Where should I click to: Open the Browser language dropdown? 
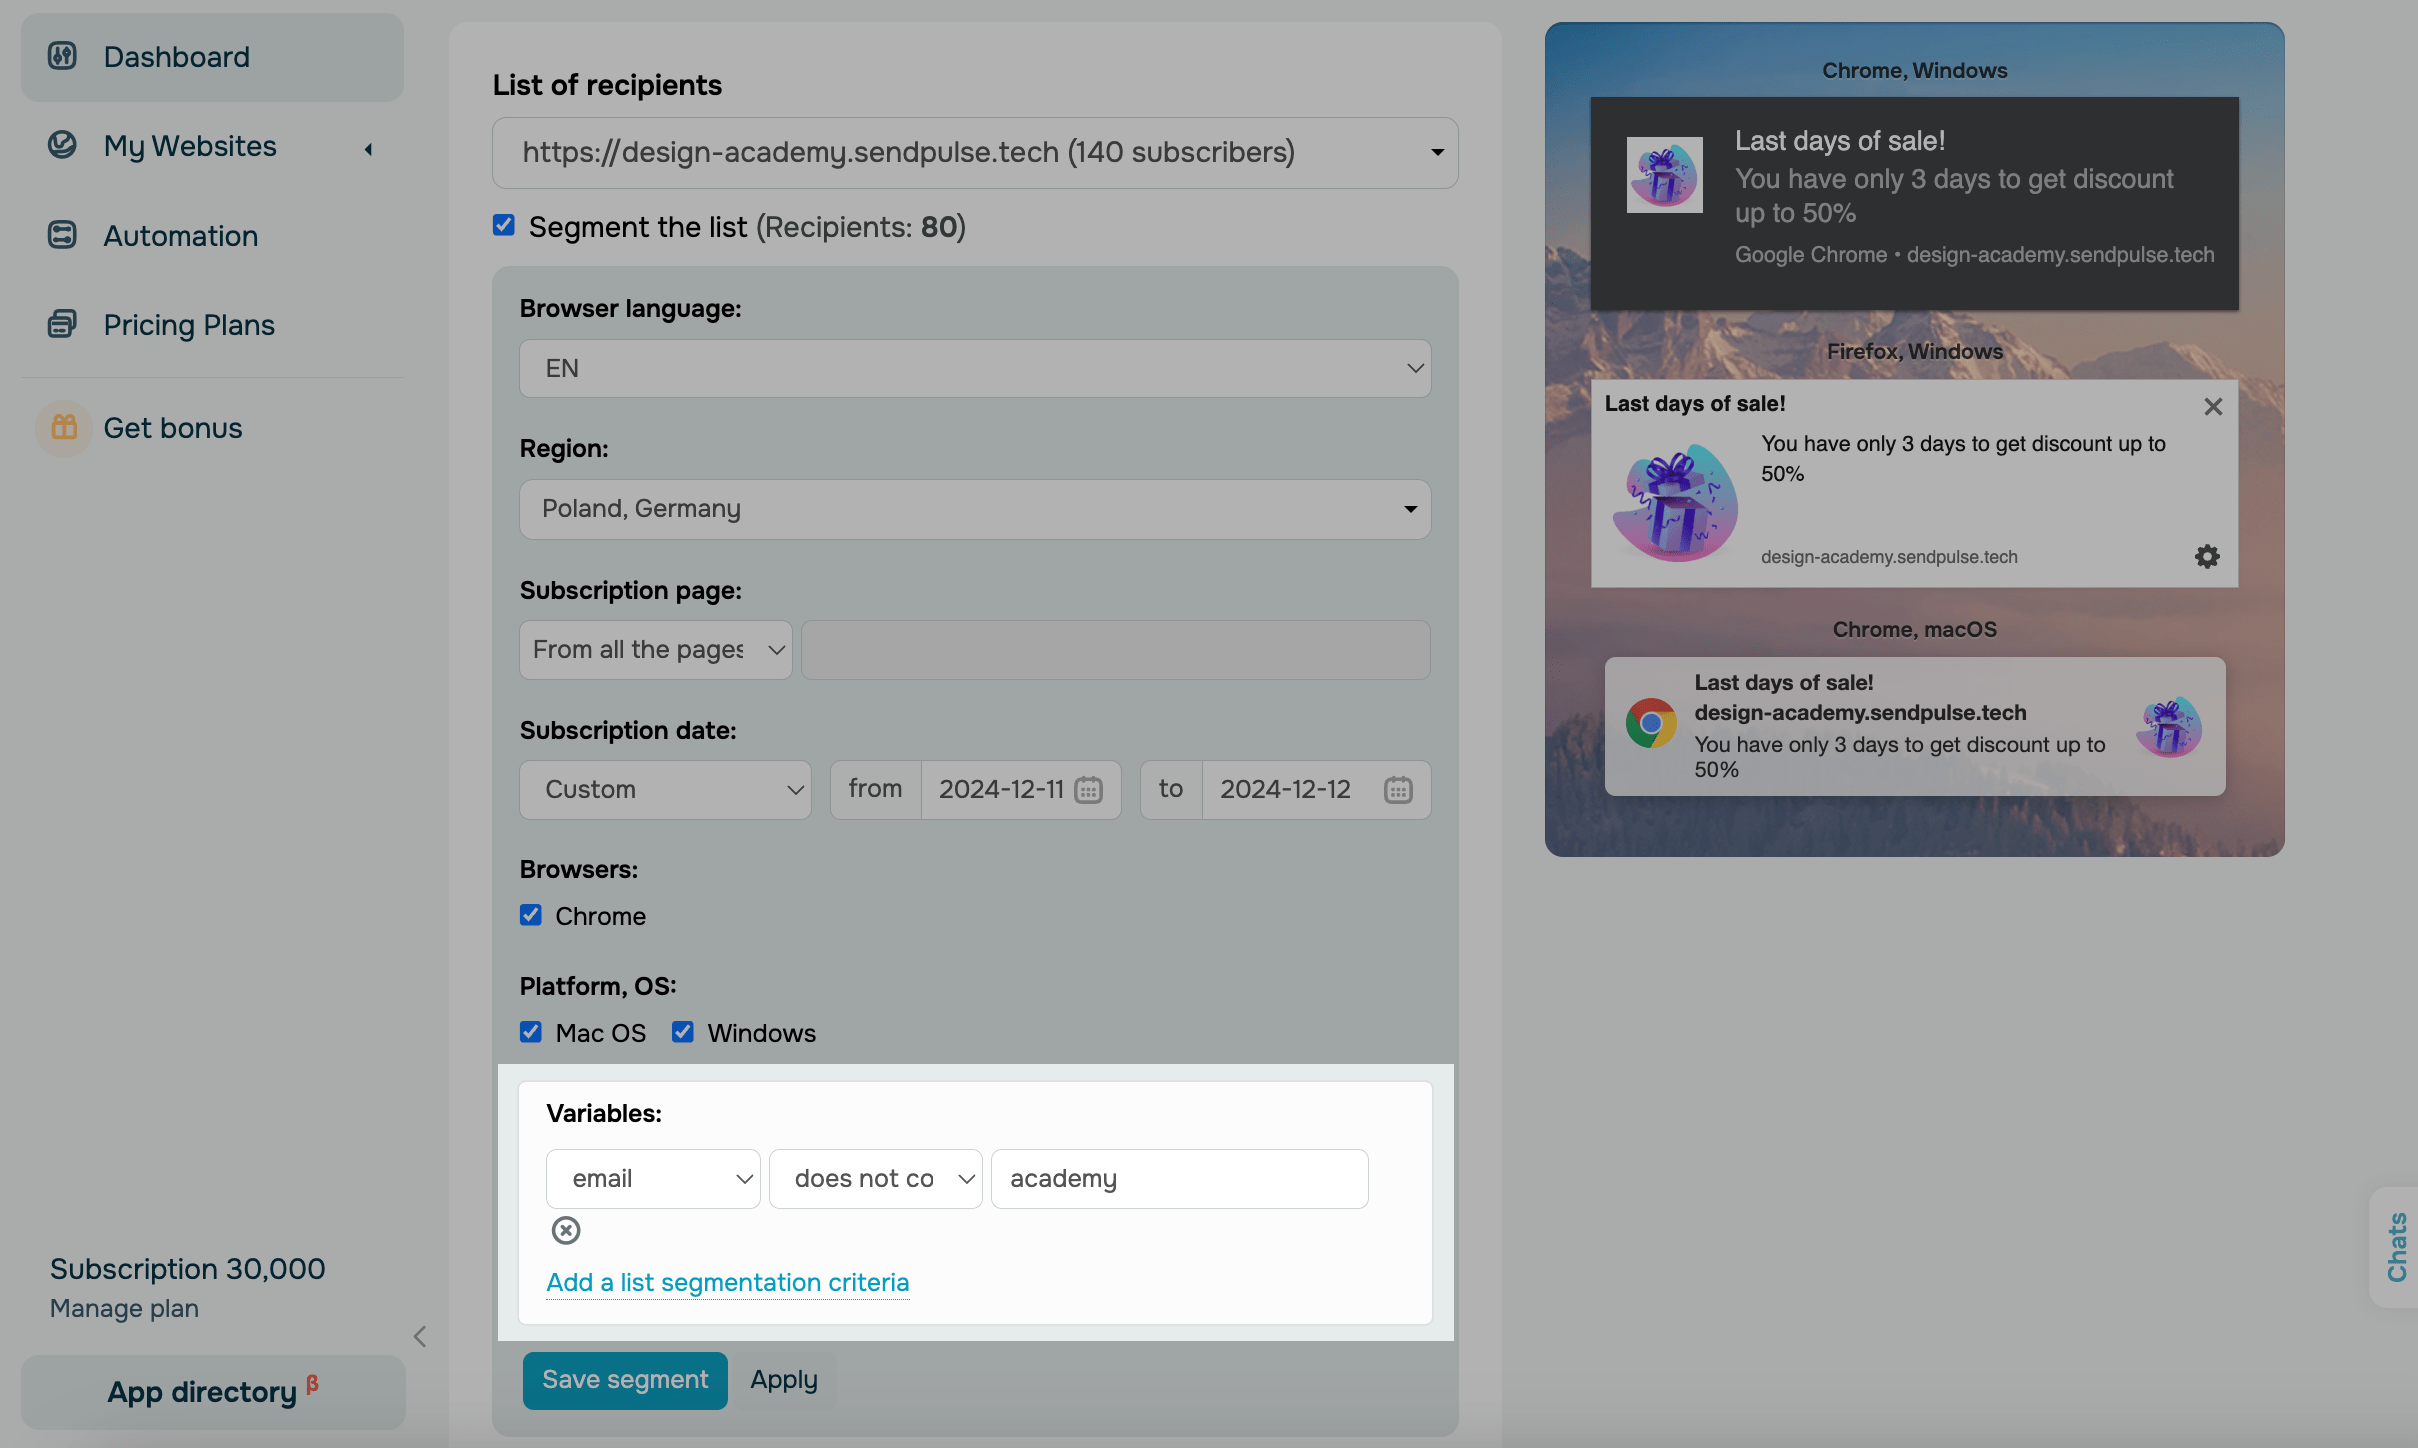tap(975, 368)
